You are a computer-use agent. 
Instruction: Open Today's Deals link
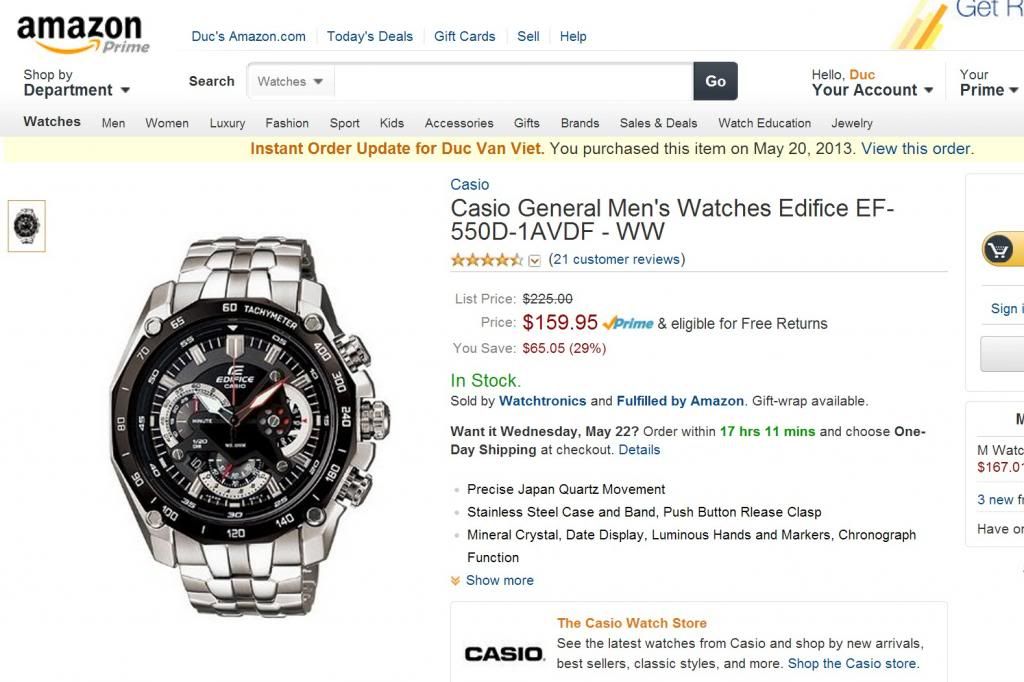tap(370, 37)
